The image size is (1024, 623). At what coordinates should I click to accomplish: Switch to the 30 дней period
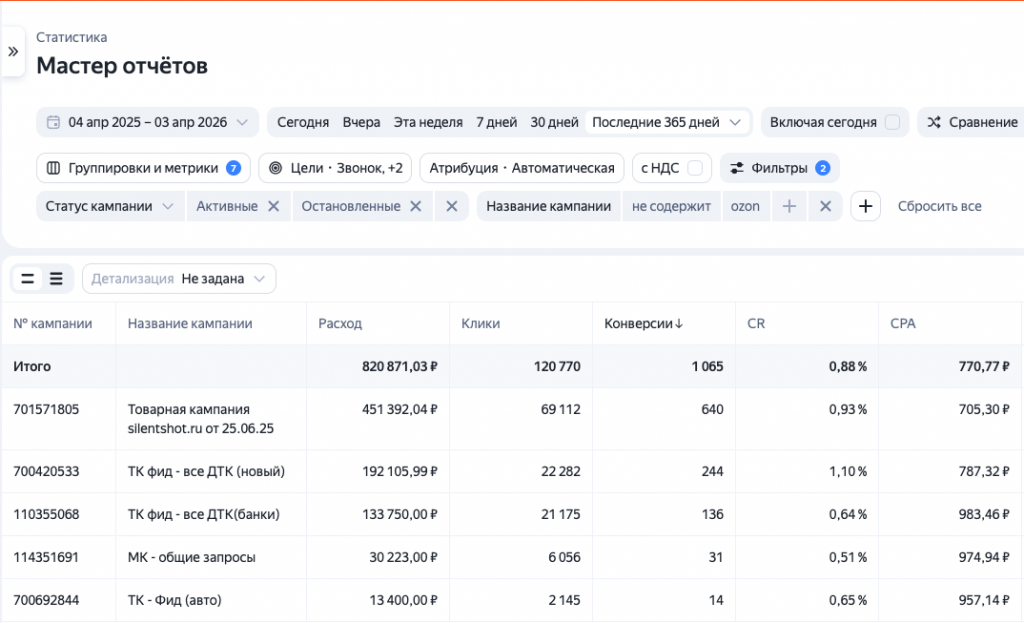point(555,121)
